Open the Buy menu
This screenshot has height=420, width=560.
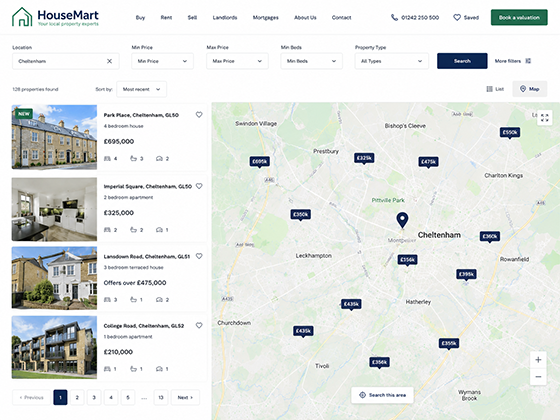coord(140,18)
